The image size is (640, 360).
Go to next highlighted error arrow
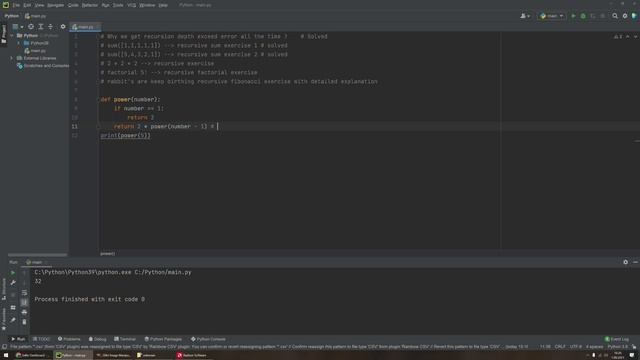[635, 37]
